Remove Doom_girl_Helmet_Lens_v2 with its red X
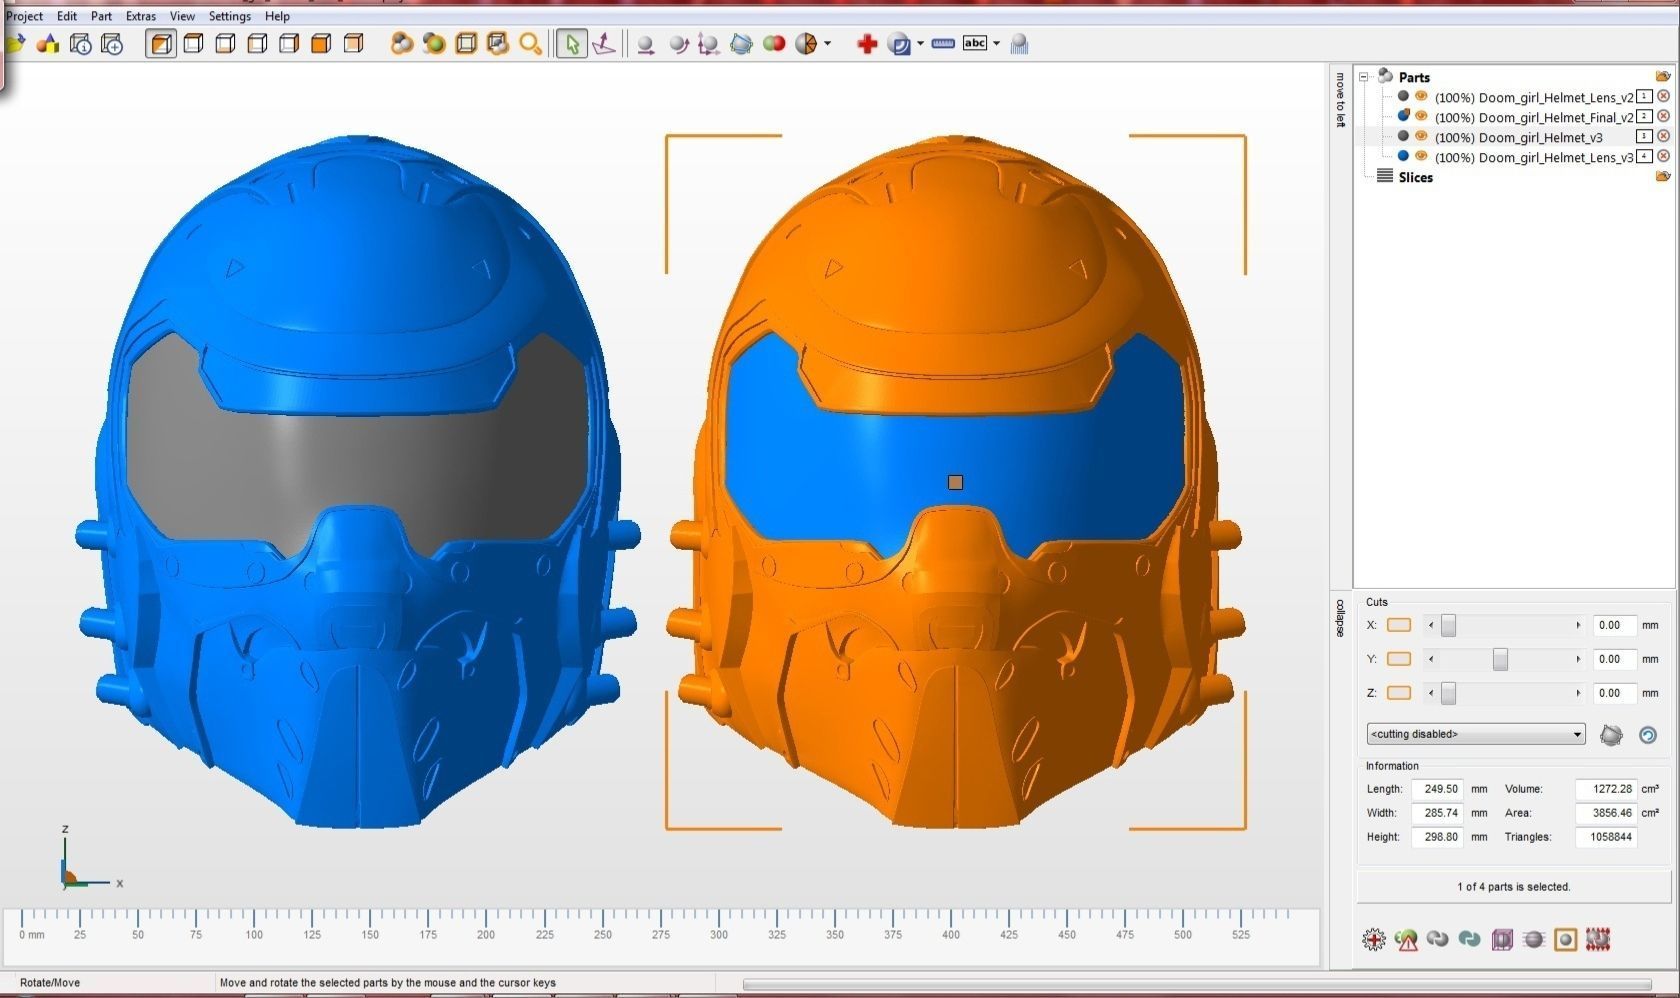Viewport: 1680px width, 998px height. click(x=1663, y=97)
